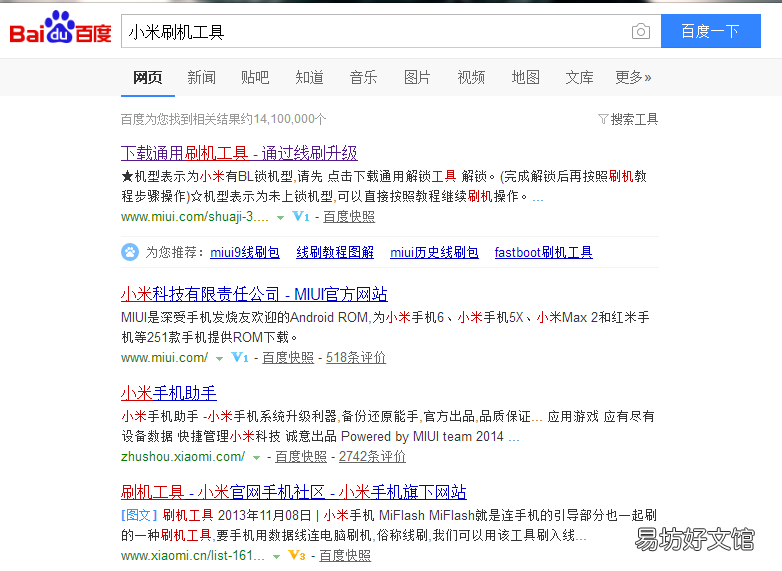The image size is (782, 571).
Task: Expand dropdown arrow after xiaomi.cn/list-161 URL
Action: pyautogui.click(x=276, y=557)
